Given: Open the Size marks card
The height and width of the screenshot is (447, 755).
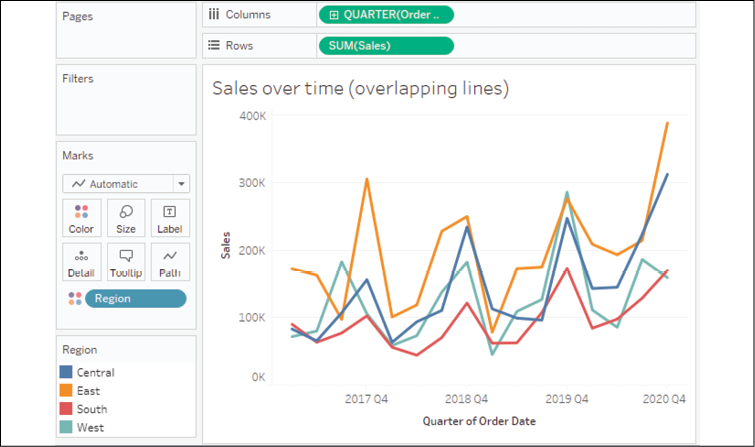Looking at the screenshot, I should (126, 218).
